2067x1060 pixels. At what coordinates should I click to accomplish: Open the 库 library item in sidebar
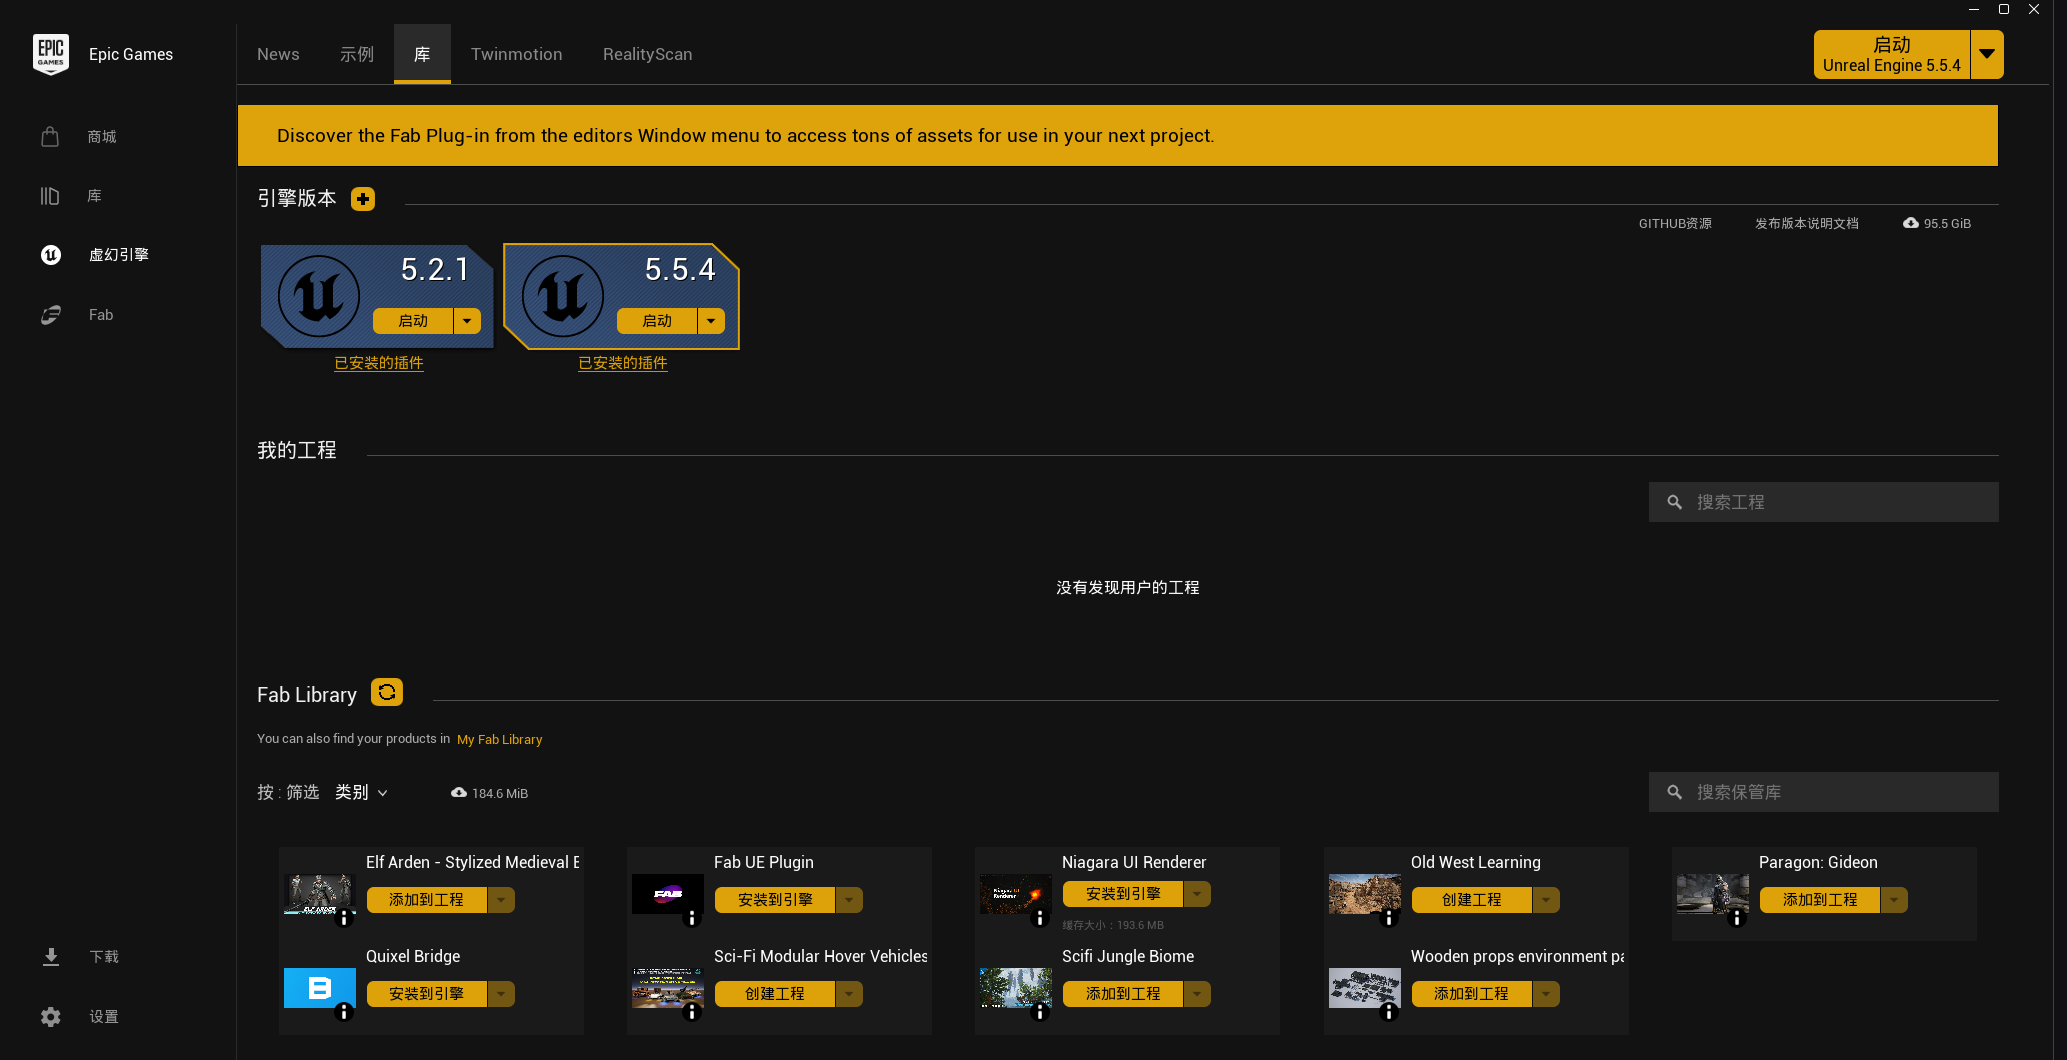coord(72,196)
